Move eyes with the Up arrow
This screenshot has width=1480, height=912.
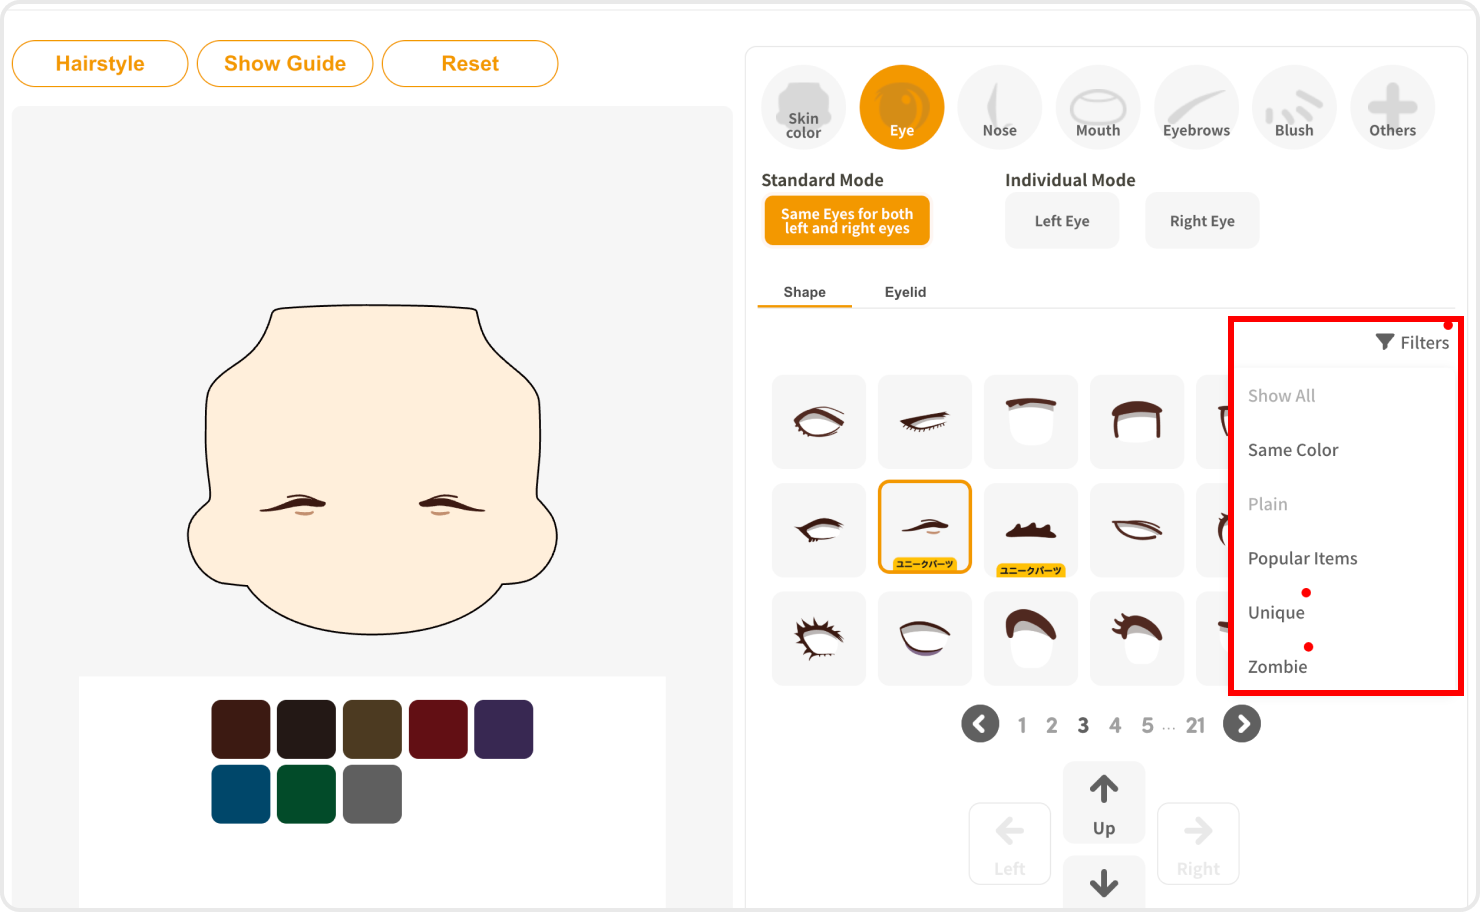point(1103,804)
